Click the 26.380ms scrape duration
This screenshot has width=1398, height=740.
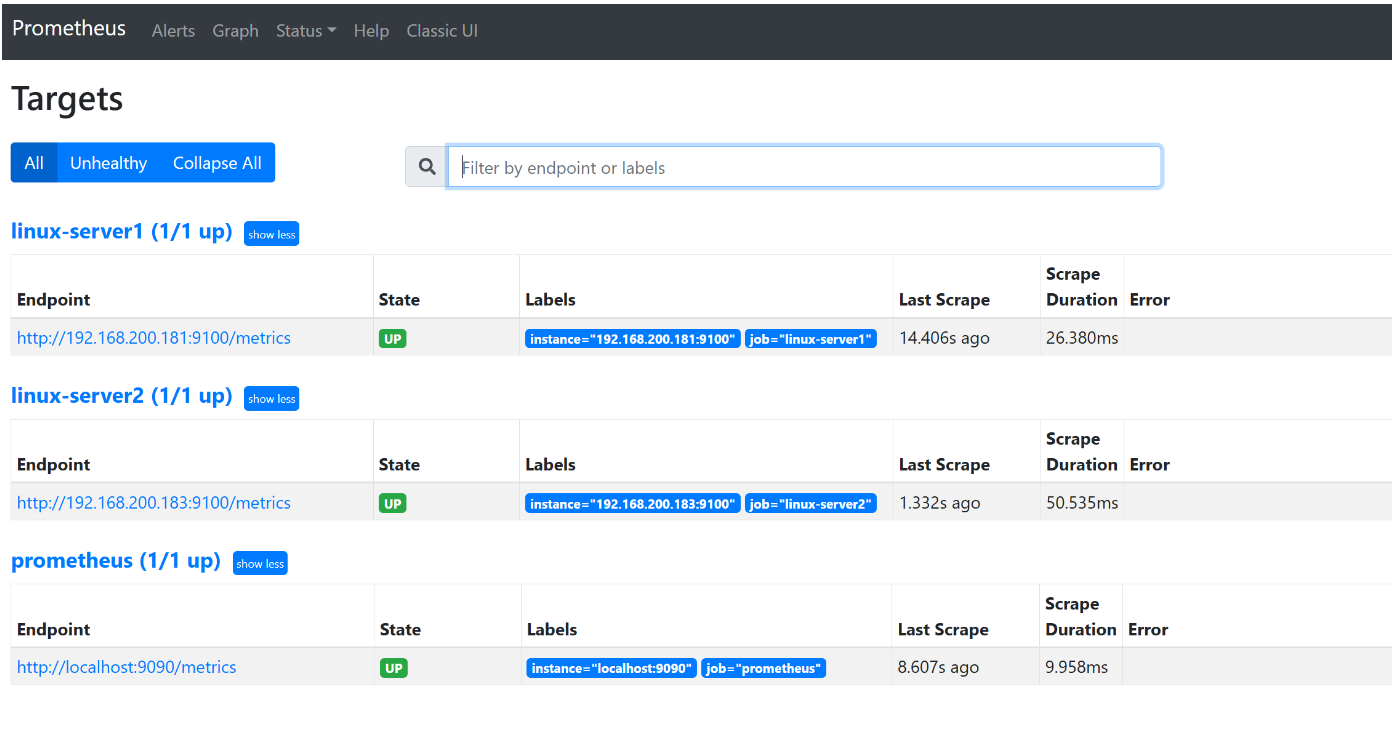click(1082, 338)
